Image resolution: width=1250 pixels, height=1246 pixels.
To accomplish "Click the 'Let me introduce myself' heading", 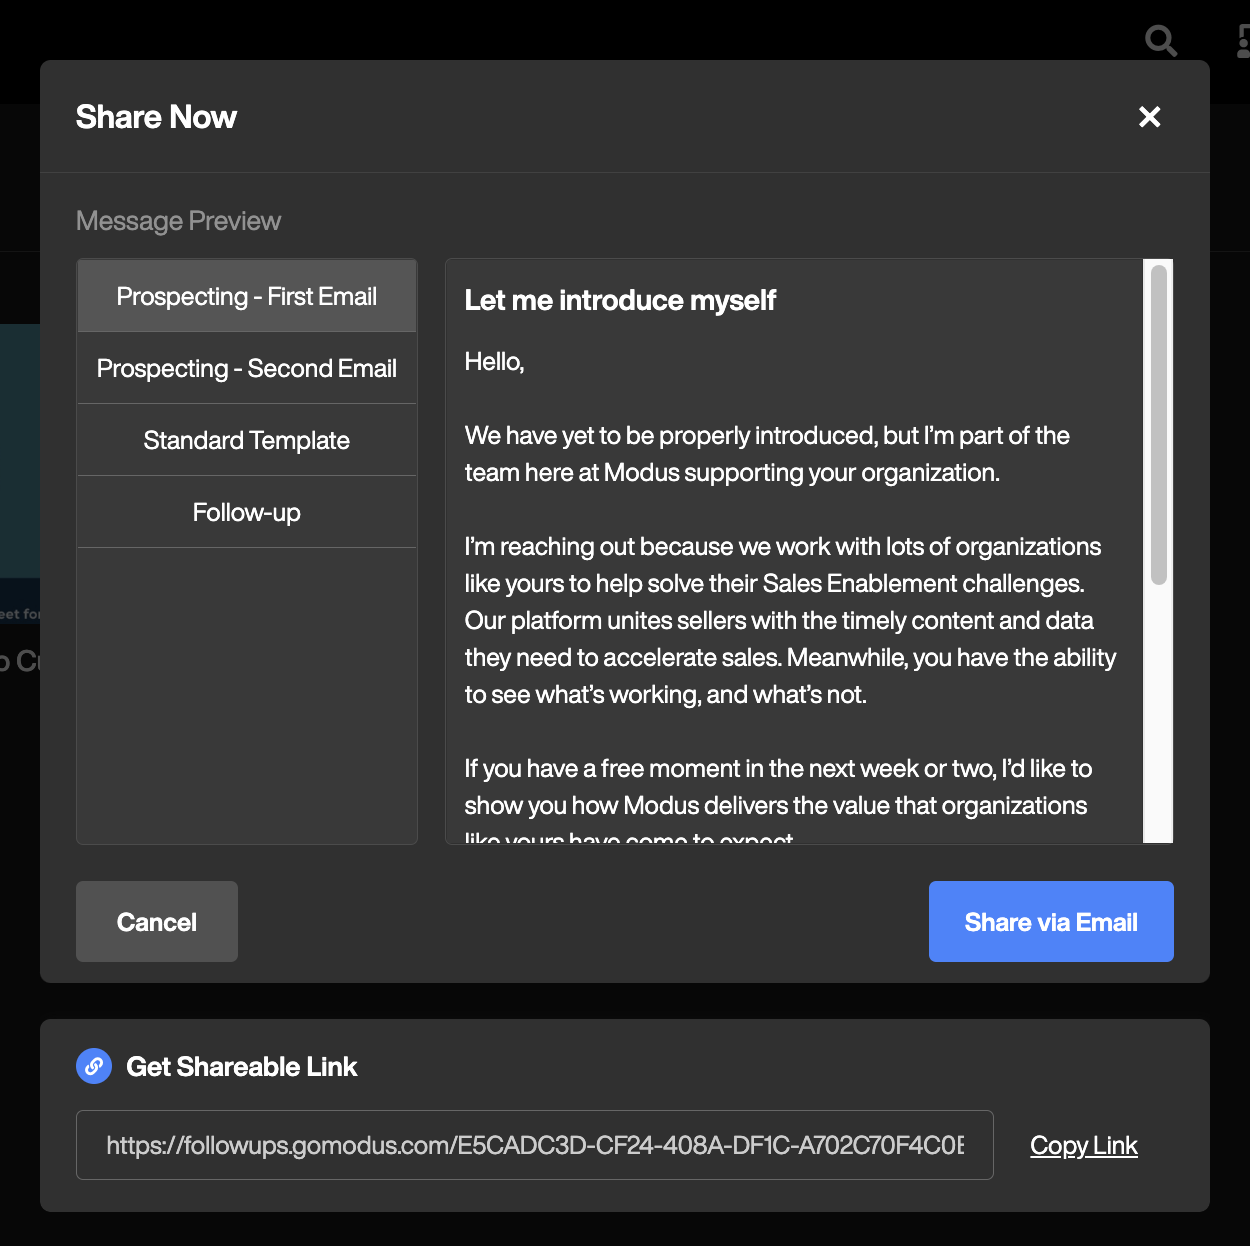I will tap(620, 300).
